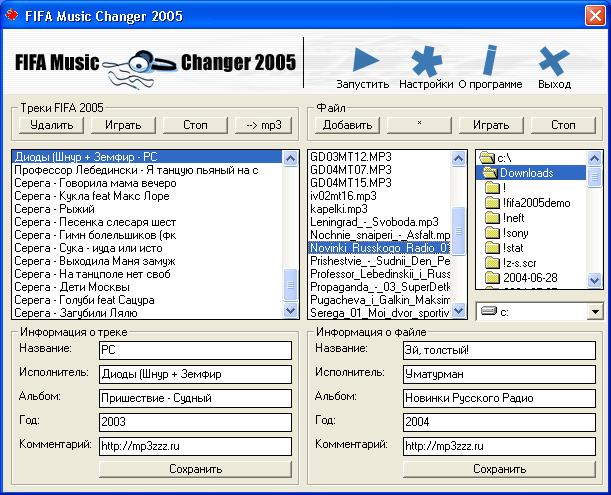This screenshot has width=611, height=495.
Task: Click file Название field Эй, толстый!
Action: coord(499,350)
